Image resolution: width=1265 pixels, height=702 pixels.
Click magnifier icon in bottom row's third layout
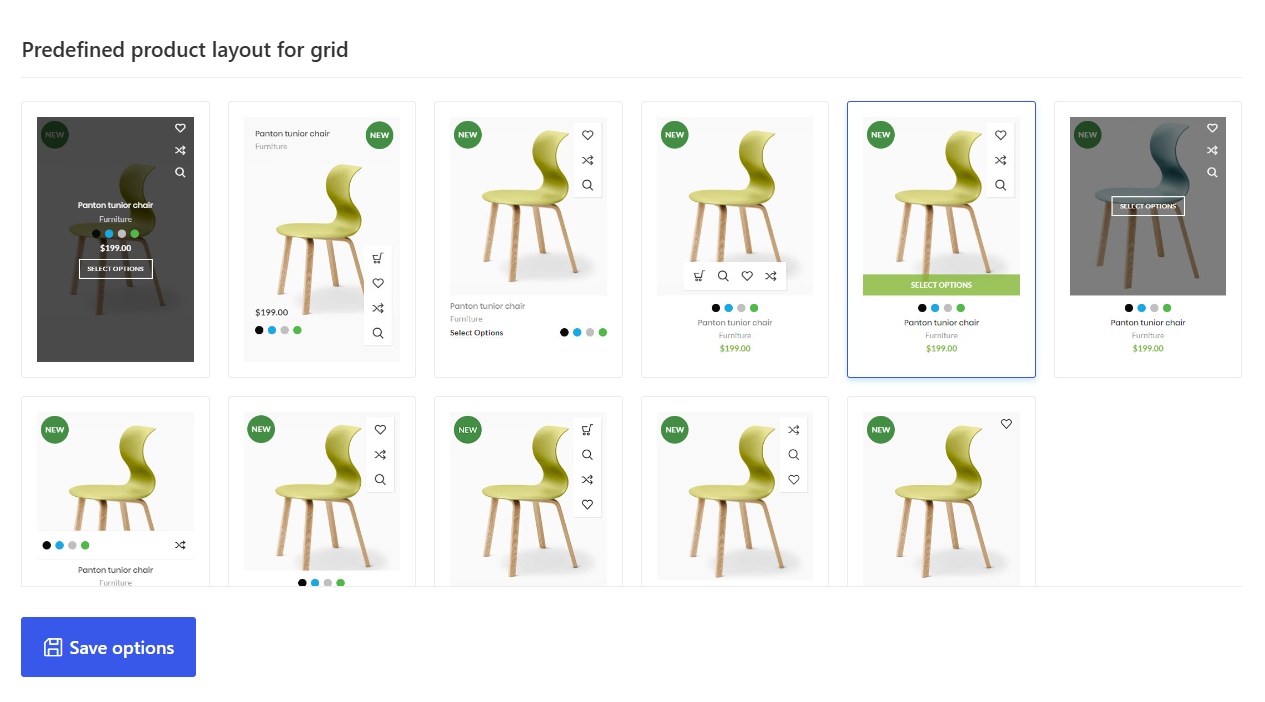pyautogui.click(x=587, y=455)
